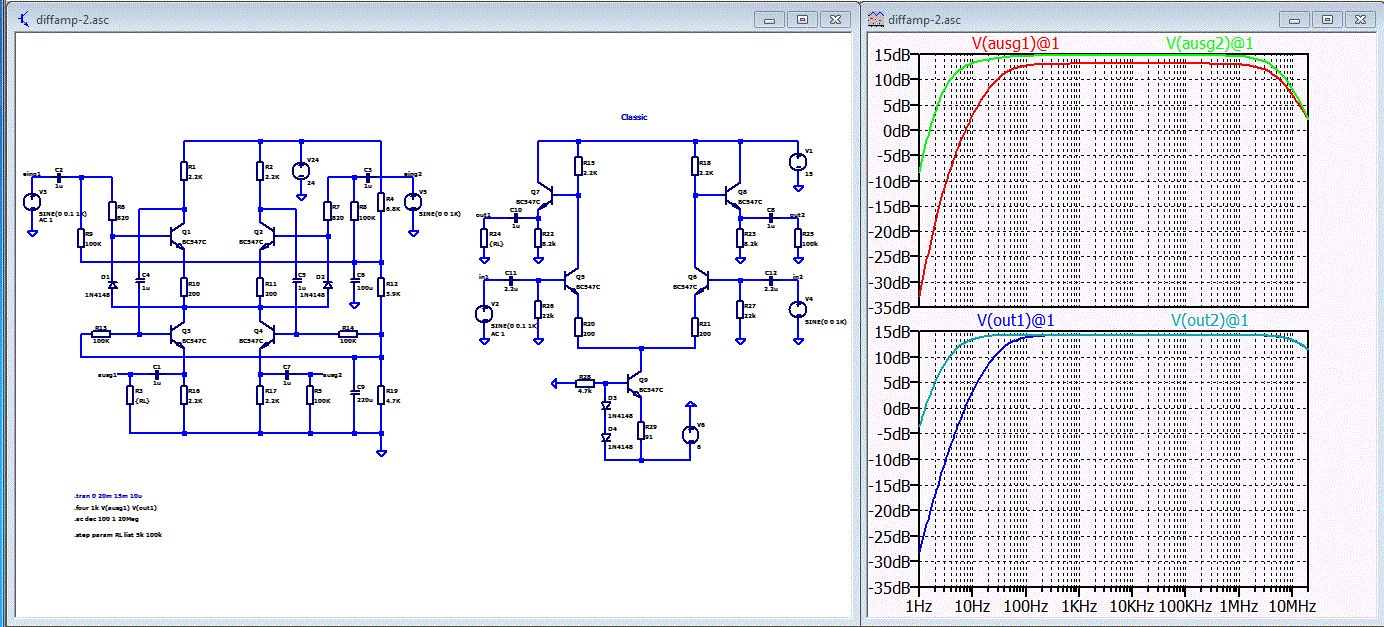Click the .tran simulation directive text
1384x627 pixels.
tap(108, 496)
